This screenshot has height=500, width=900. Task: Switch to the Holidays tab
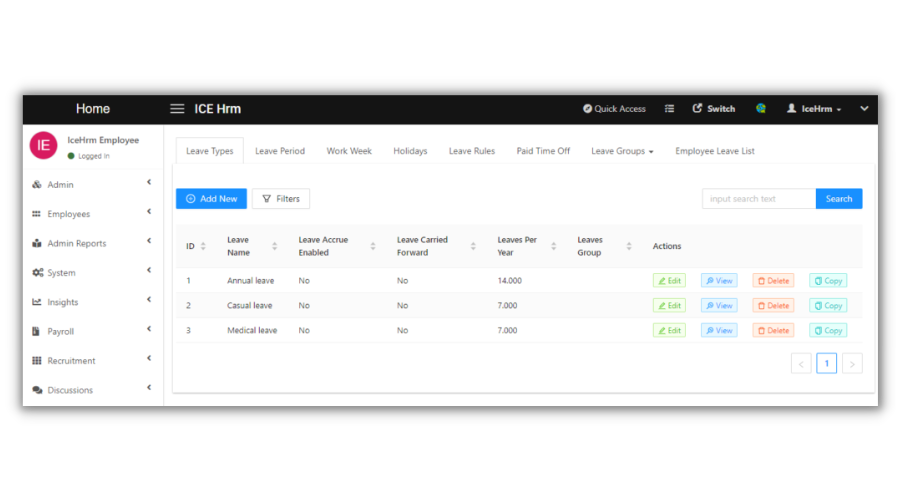410,151
